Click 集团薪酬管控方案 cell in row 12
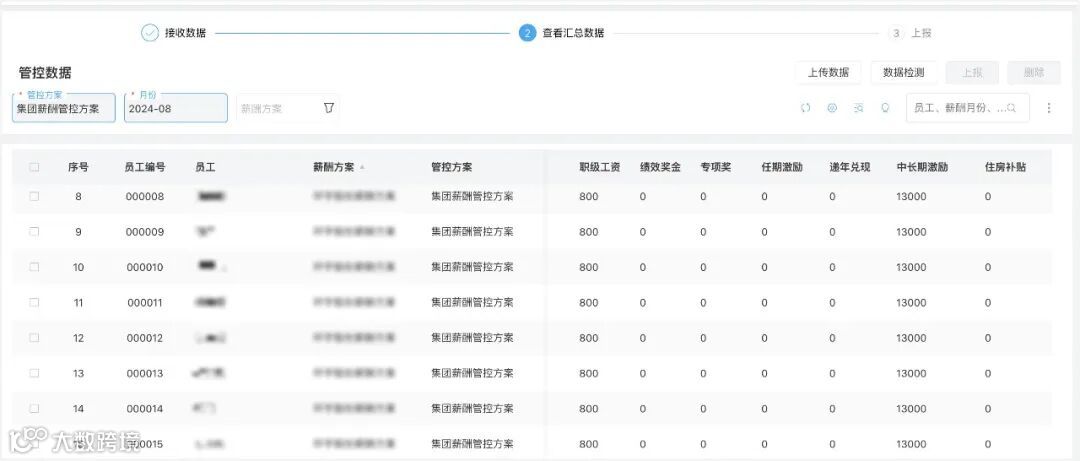 tap(472, 338)
